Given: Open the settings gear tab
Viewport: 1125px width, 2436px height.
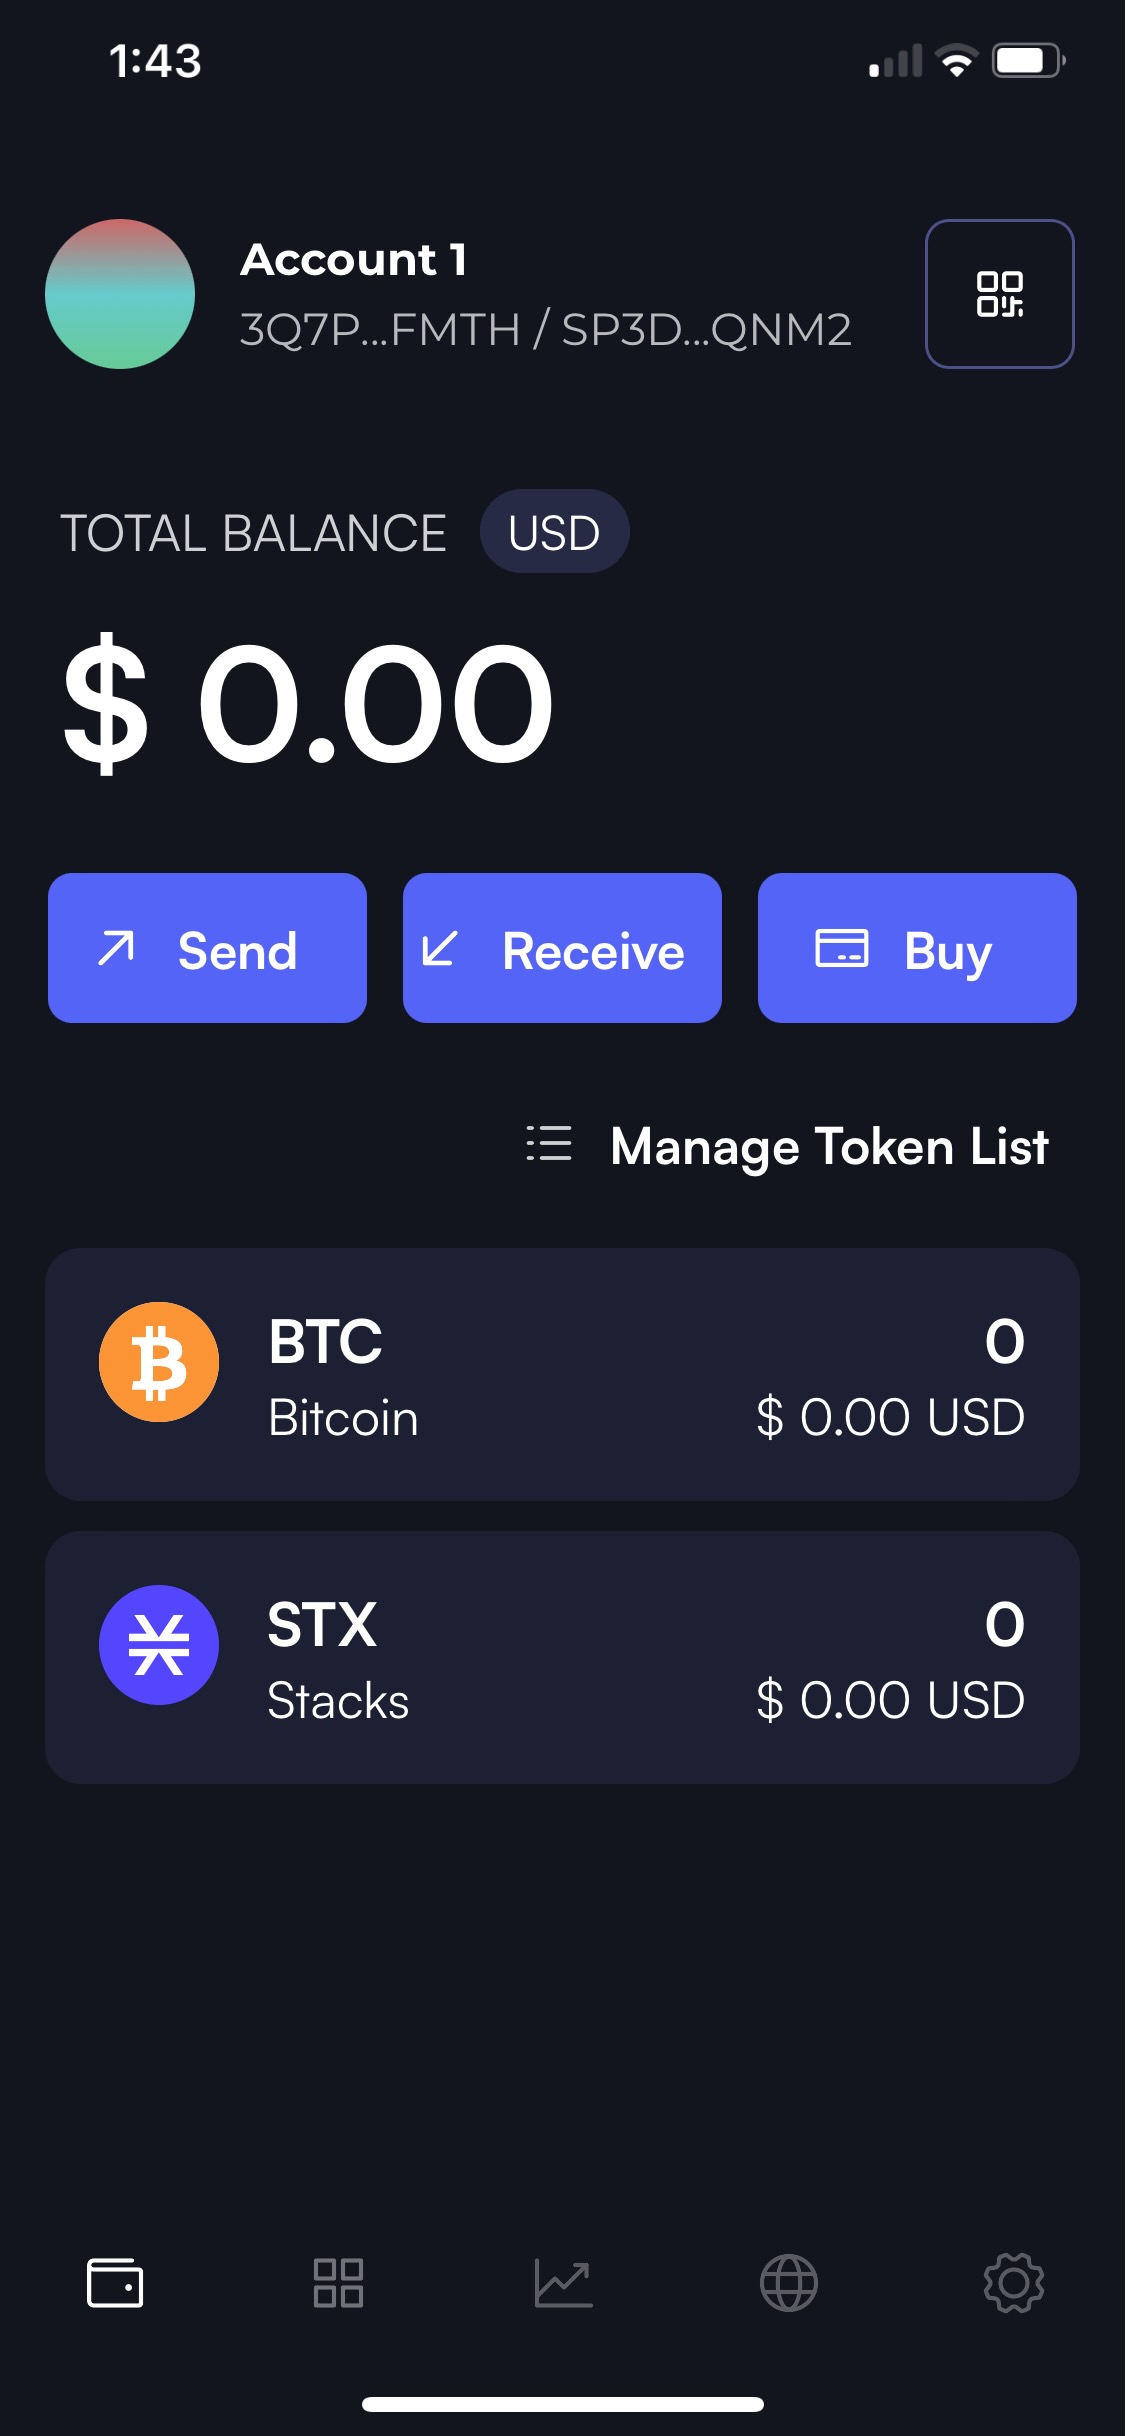Looking at the screenshot, I should [x=1014, y=2283].
